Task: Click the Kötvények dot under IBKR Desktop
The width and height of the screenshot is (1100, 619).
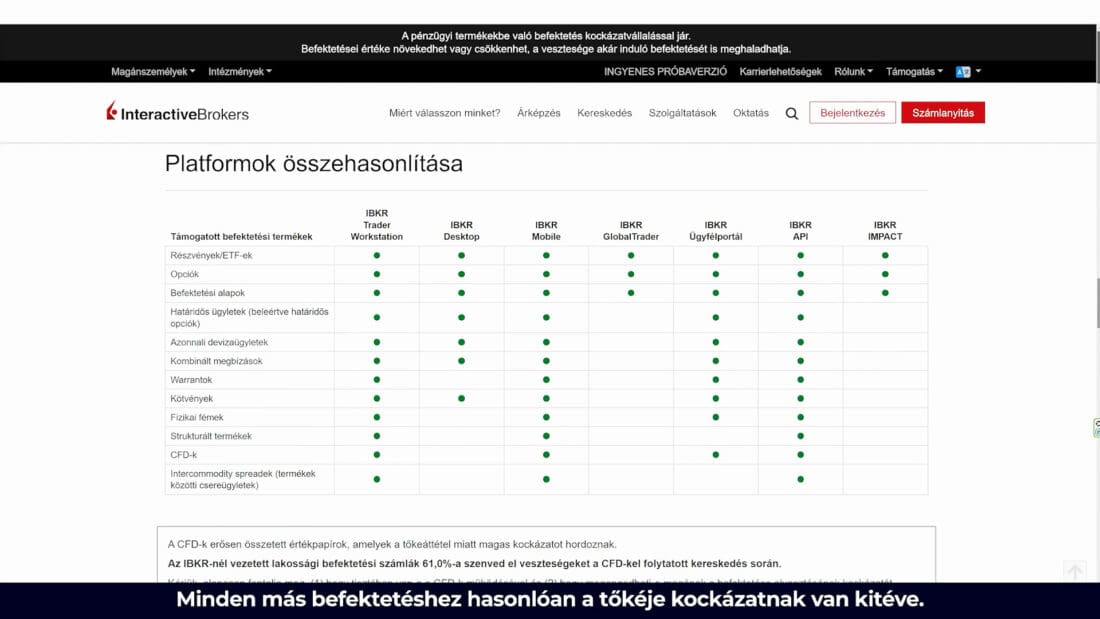Action: coord(461,398)
